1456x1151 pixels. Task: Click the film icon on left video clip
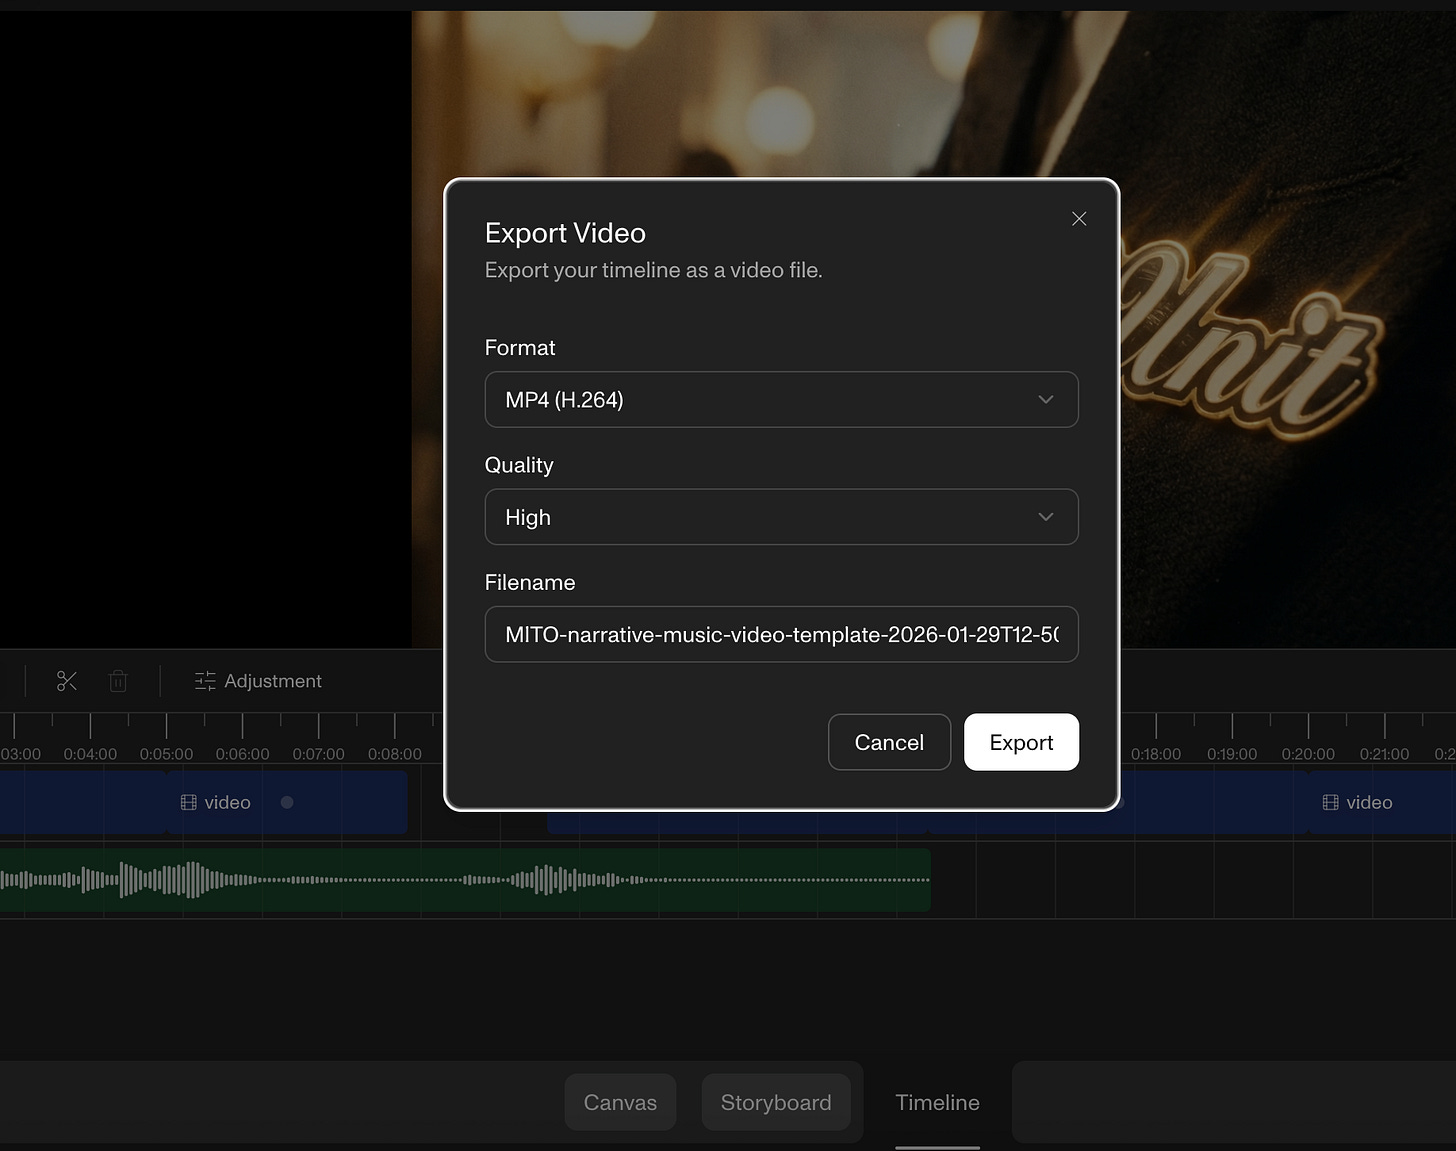[188, 802]
